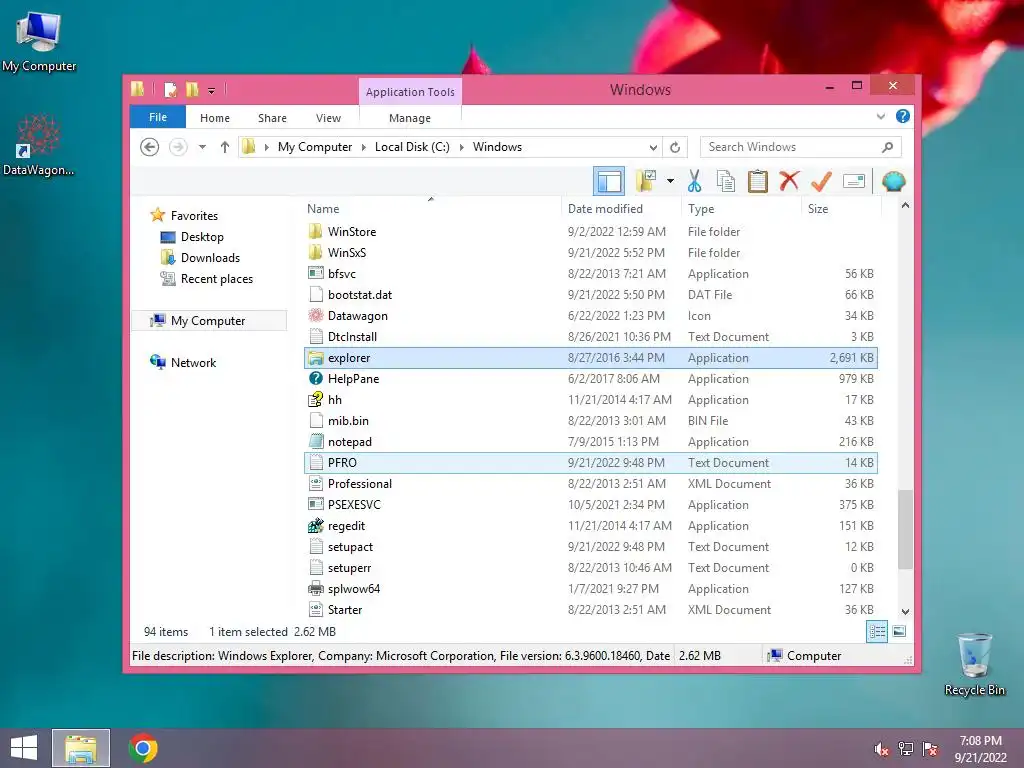Open the recent locations dropdown arrow
The width and height of the screenshot is (1024, 768).
[202, 147]
